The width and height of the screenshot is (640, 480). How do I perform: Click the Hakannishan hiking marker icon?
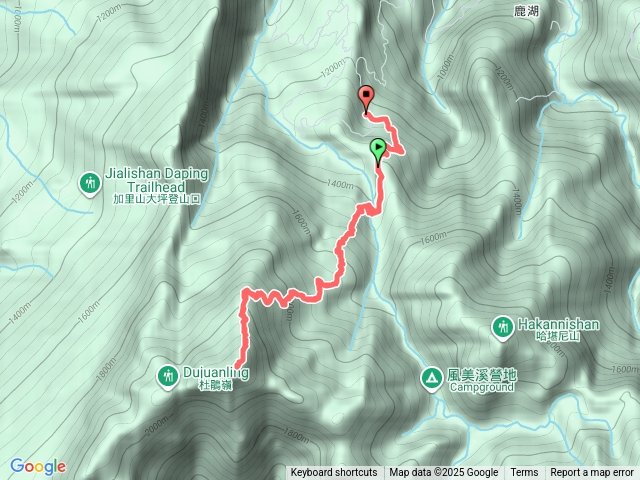pos(502,327)
